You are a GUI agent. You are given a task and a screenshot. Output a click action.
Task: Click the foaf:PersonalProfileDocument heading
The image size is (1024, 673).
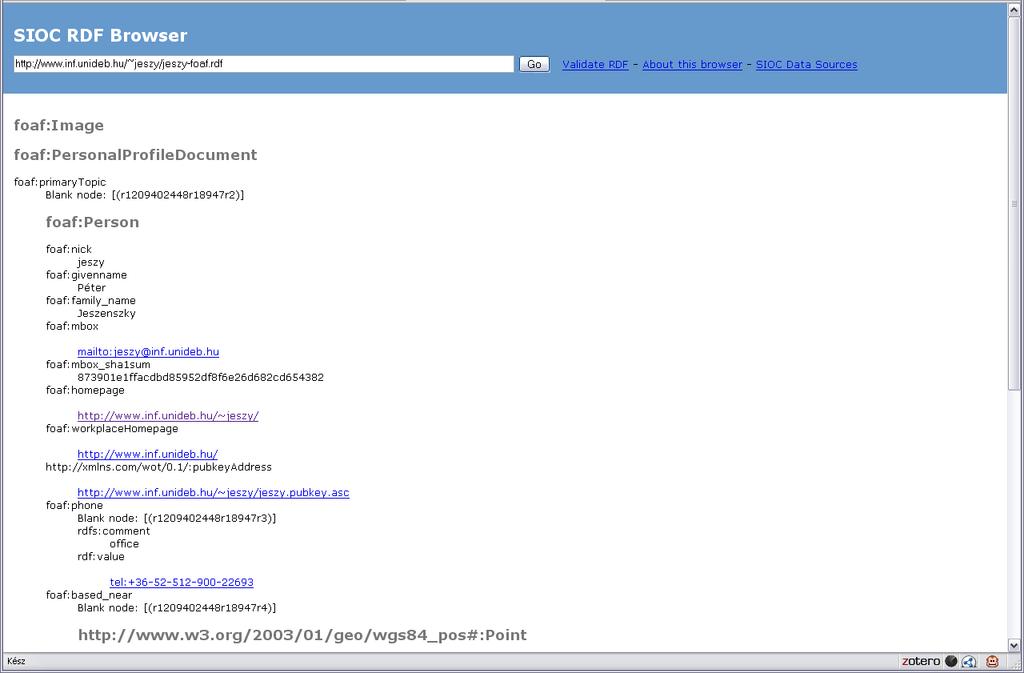pyautogui.click(x=135, y=155)
